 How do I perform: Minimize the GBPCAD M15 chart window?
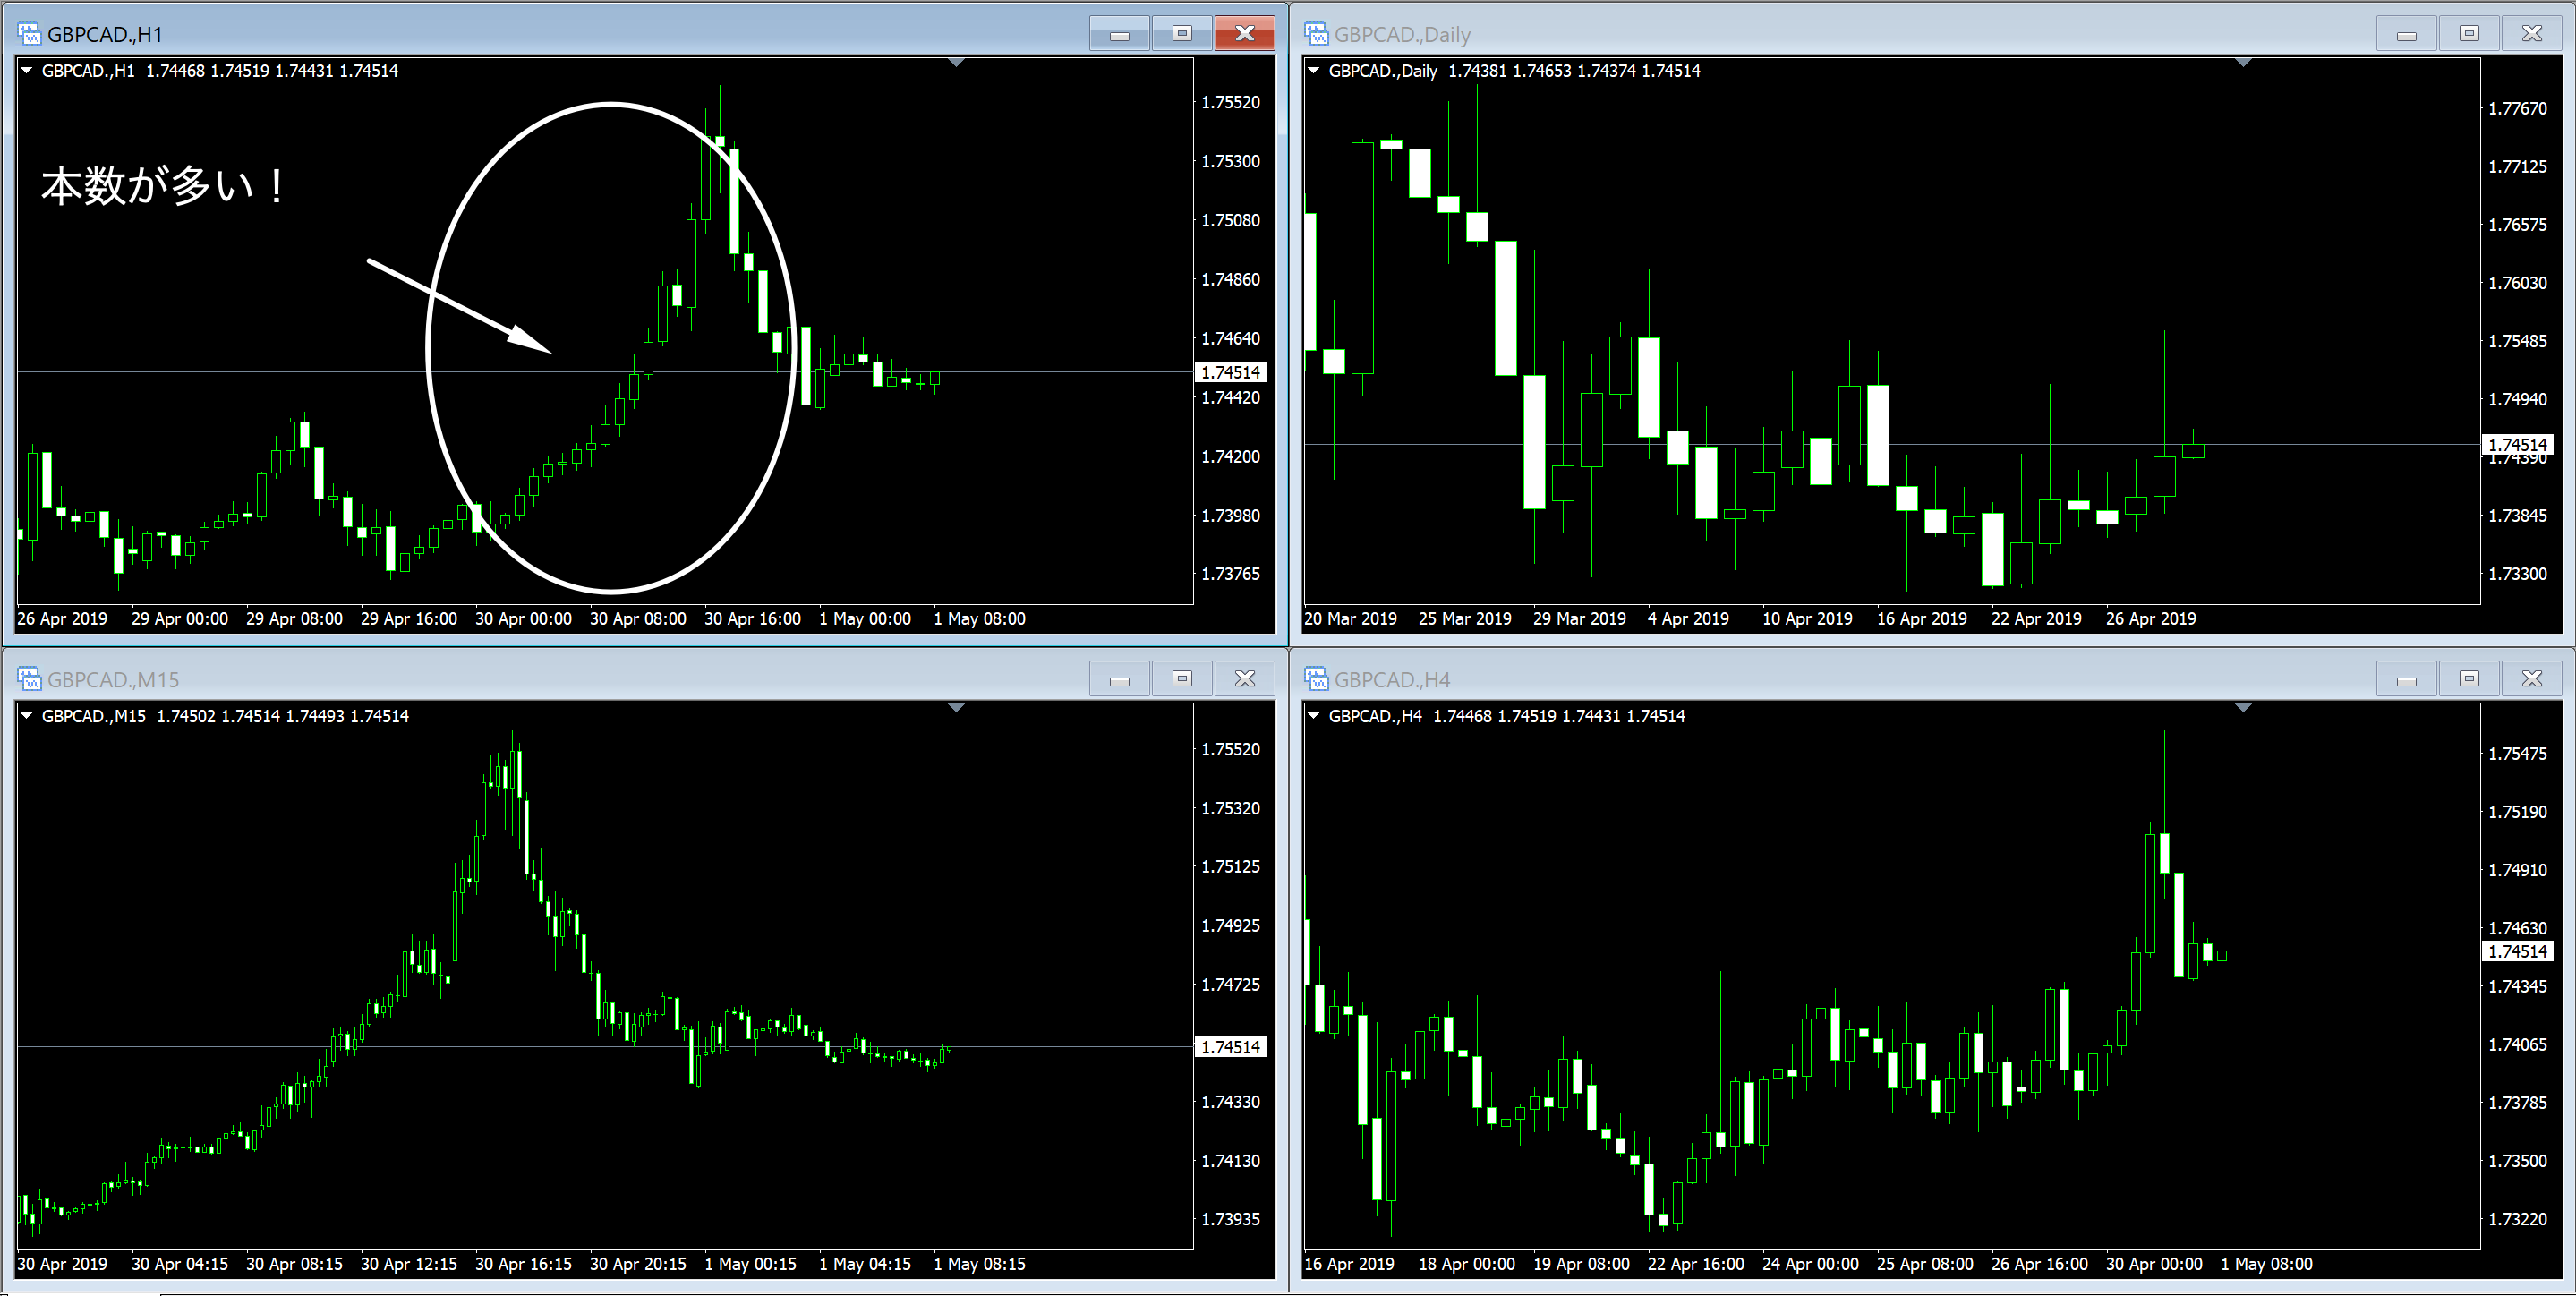pos(1119,679)
